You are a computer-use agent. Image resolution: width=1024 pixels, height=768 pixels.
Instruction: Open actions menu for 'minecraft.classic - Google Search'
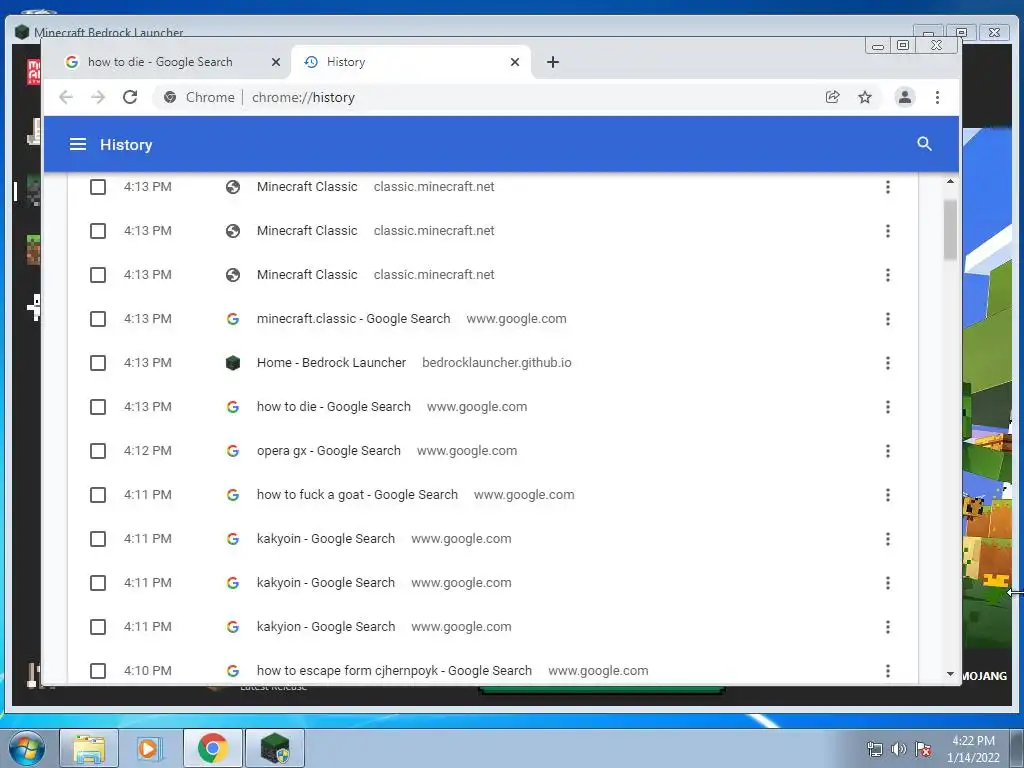pyautogui.click(x=888, y=319)
